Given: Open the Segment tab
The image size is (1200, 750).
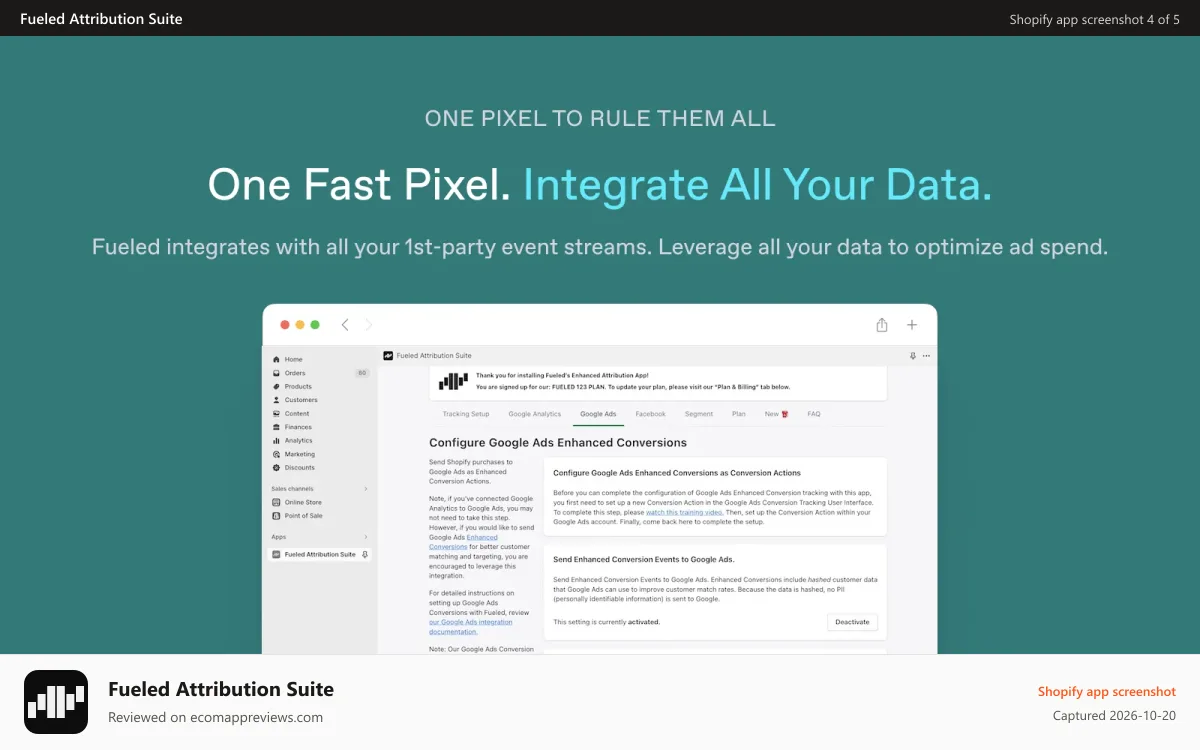Looking at the screenshot, I should [699, 414].
